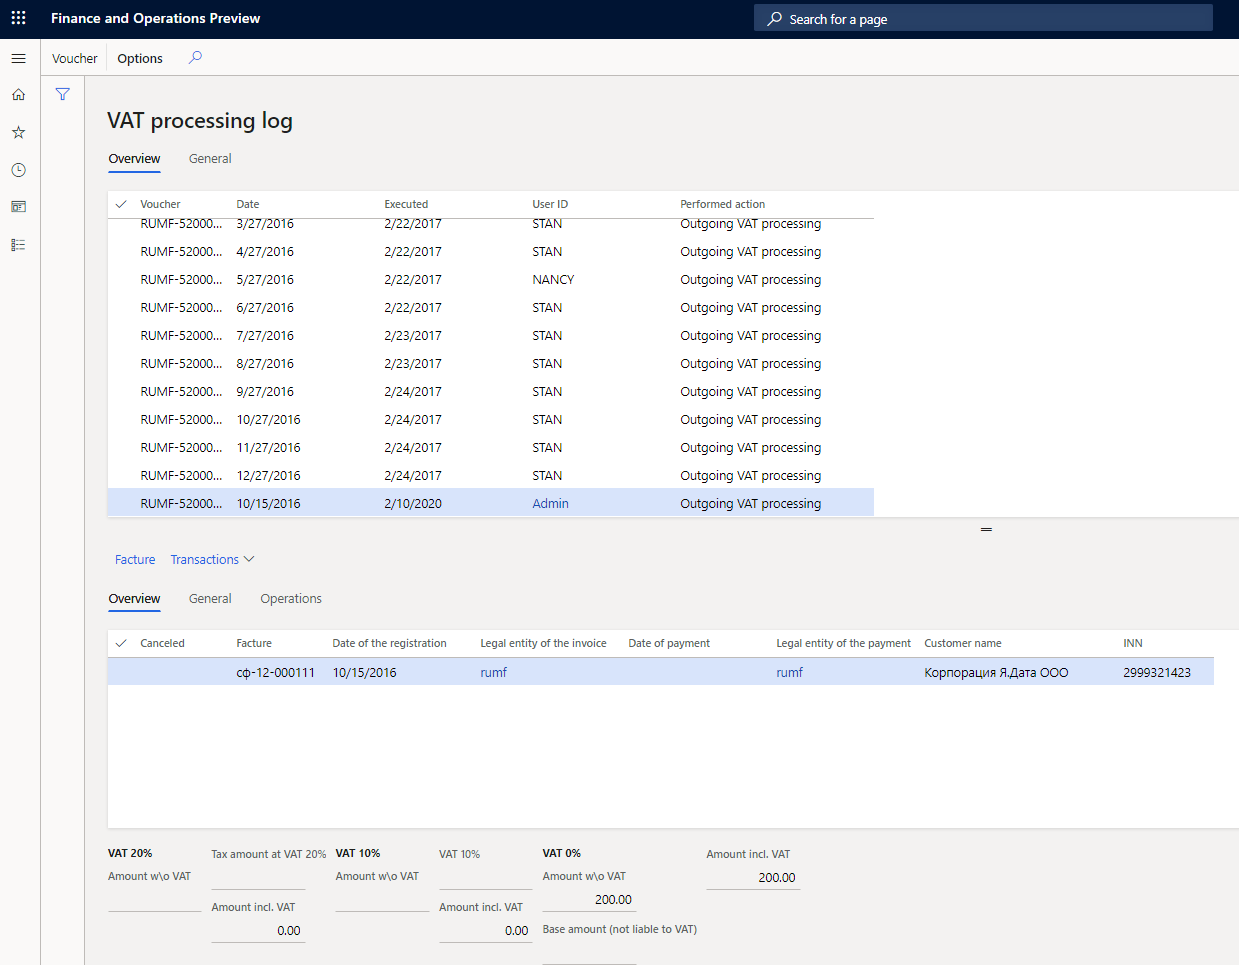Switch to the General tab of the log
1239x965 pixels.
tap(209, 158)
